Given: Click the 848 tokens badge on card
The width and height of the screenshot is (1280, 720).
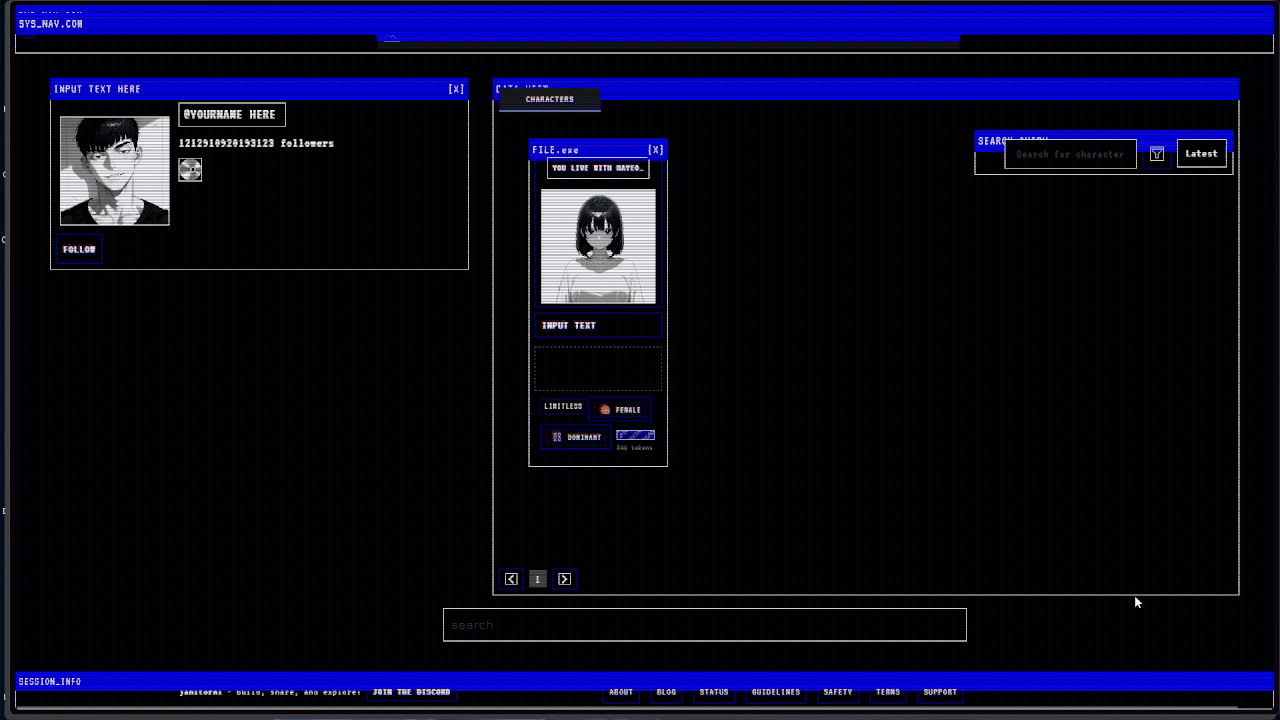Looking at the screenshot, I should 635,440.
